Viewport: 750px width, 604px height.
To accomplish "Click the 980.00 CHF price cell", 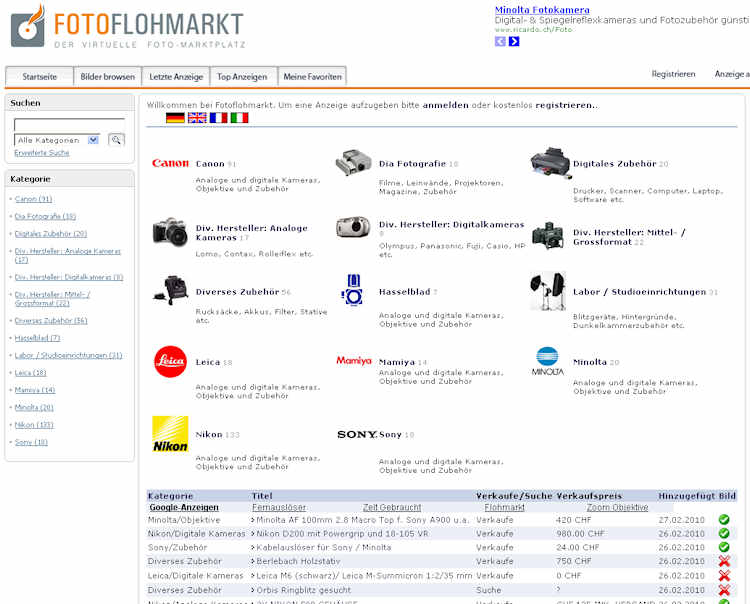I will point(580,534).
